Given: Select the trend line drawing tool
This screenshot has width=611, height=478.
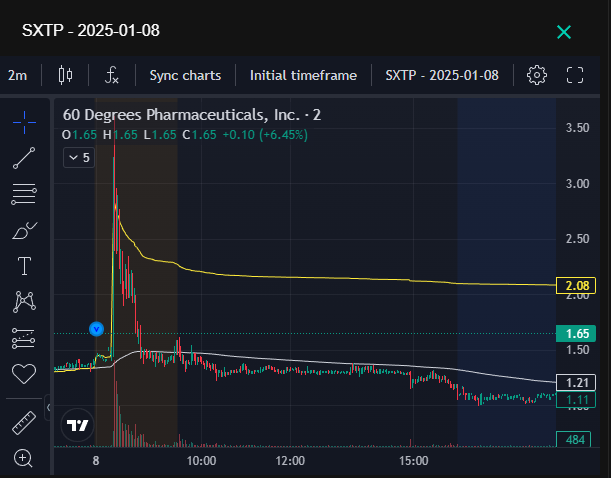Looking at the screenshot, I should [x=24, y=158].
